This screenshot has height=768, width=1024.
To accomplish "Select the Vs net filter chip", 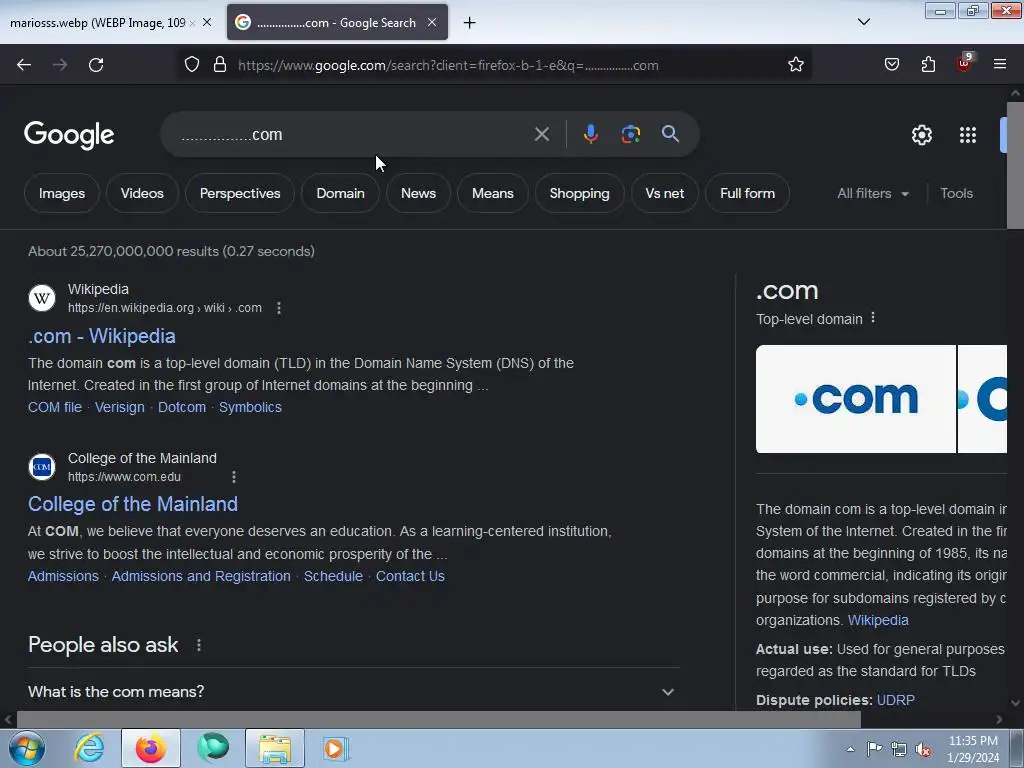I will click(665, 194).
